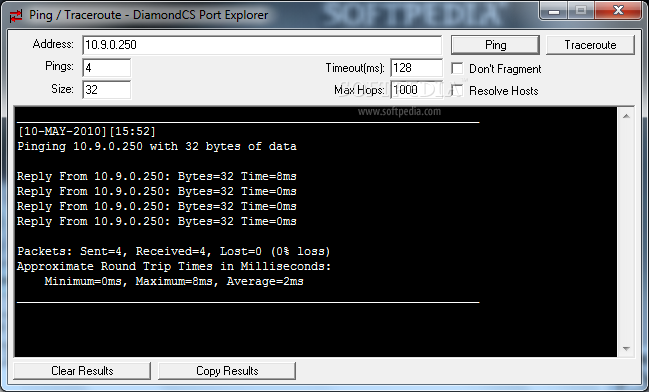
Task: Click the Ping button
Action: pyautogui.click(x=495, y=45)
